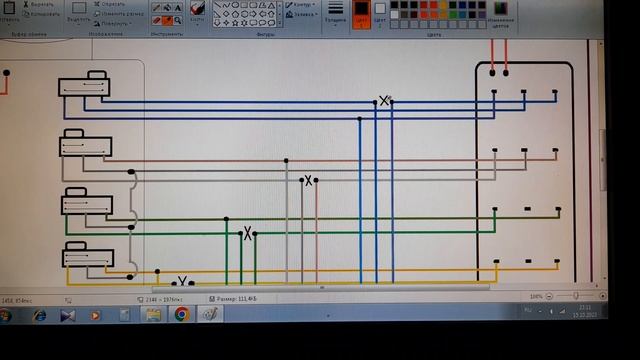Select the Color picker eyedropper tool
Screen dimensions: 640x360
(167, 20)
